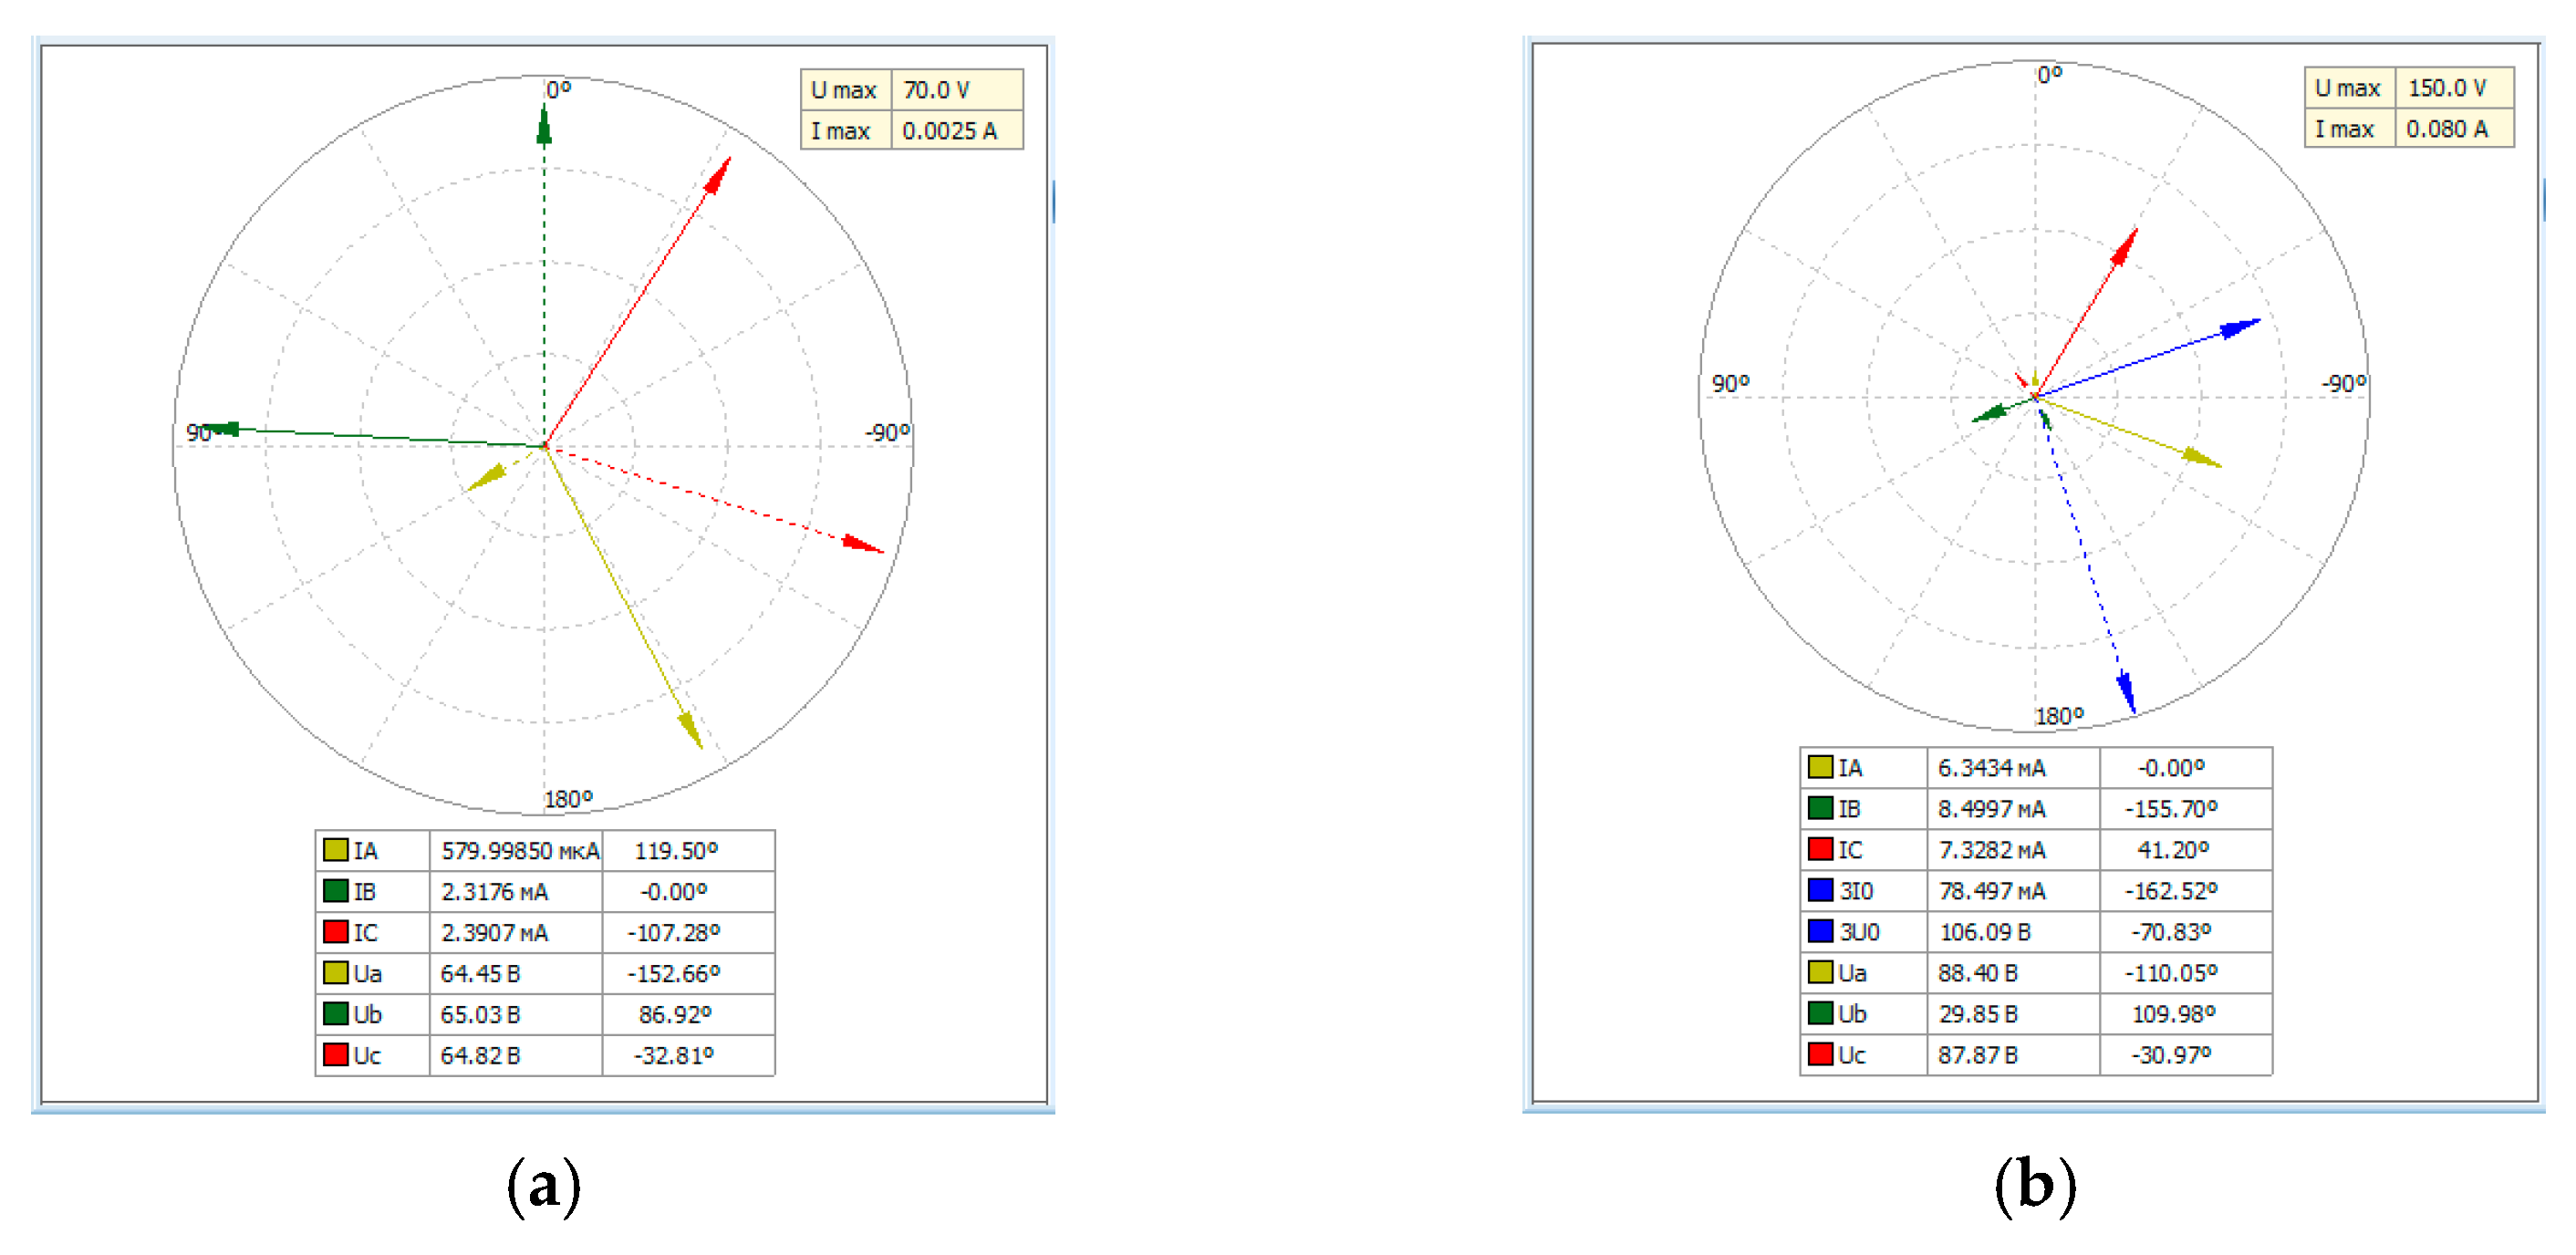Click the dashed red arrow tip on left diagram
This screenshot has width=2576, height=1255.
[x=870, y=547]
